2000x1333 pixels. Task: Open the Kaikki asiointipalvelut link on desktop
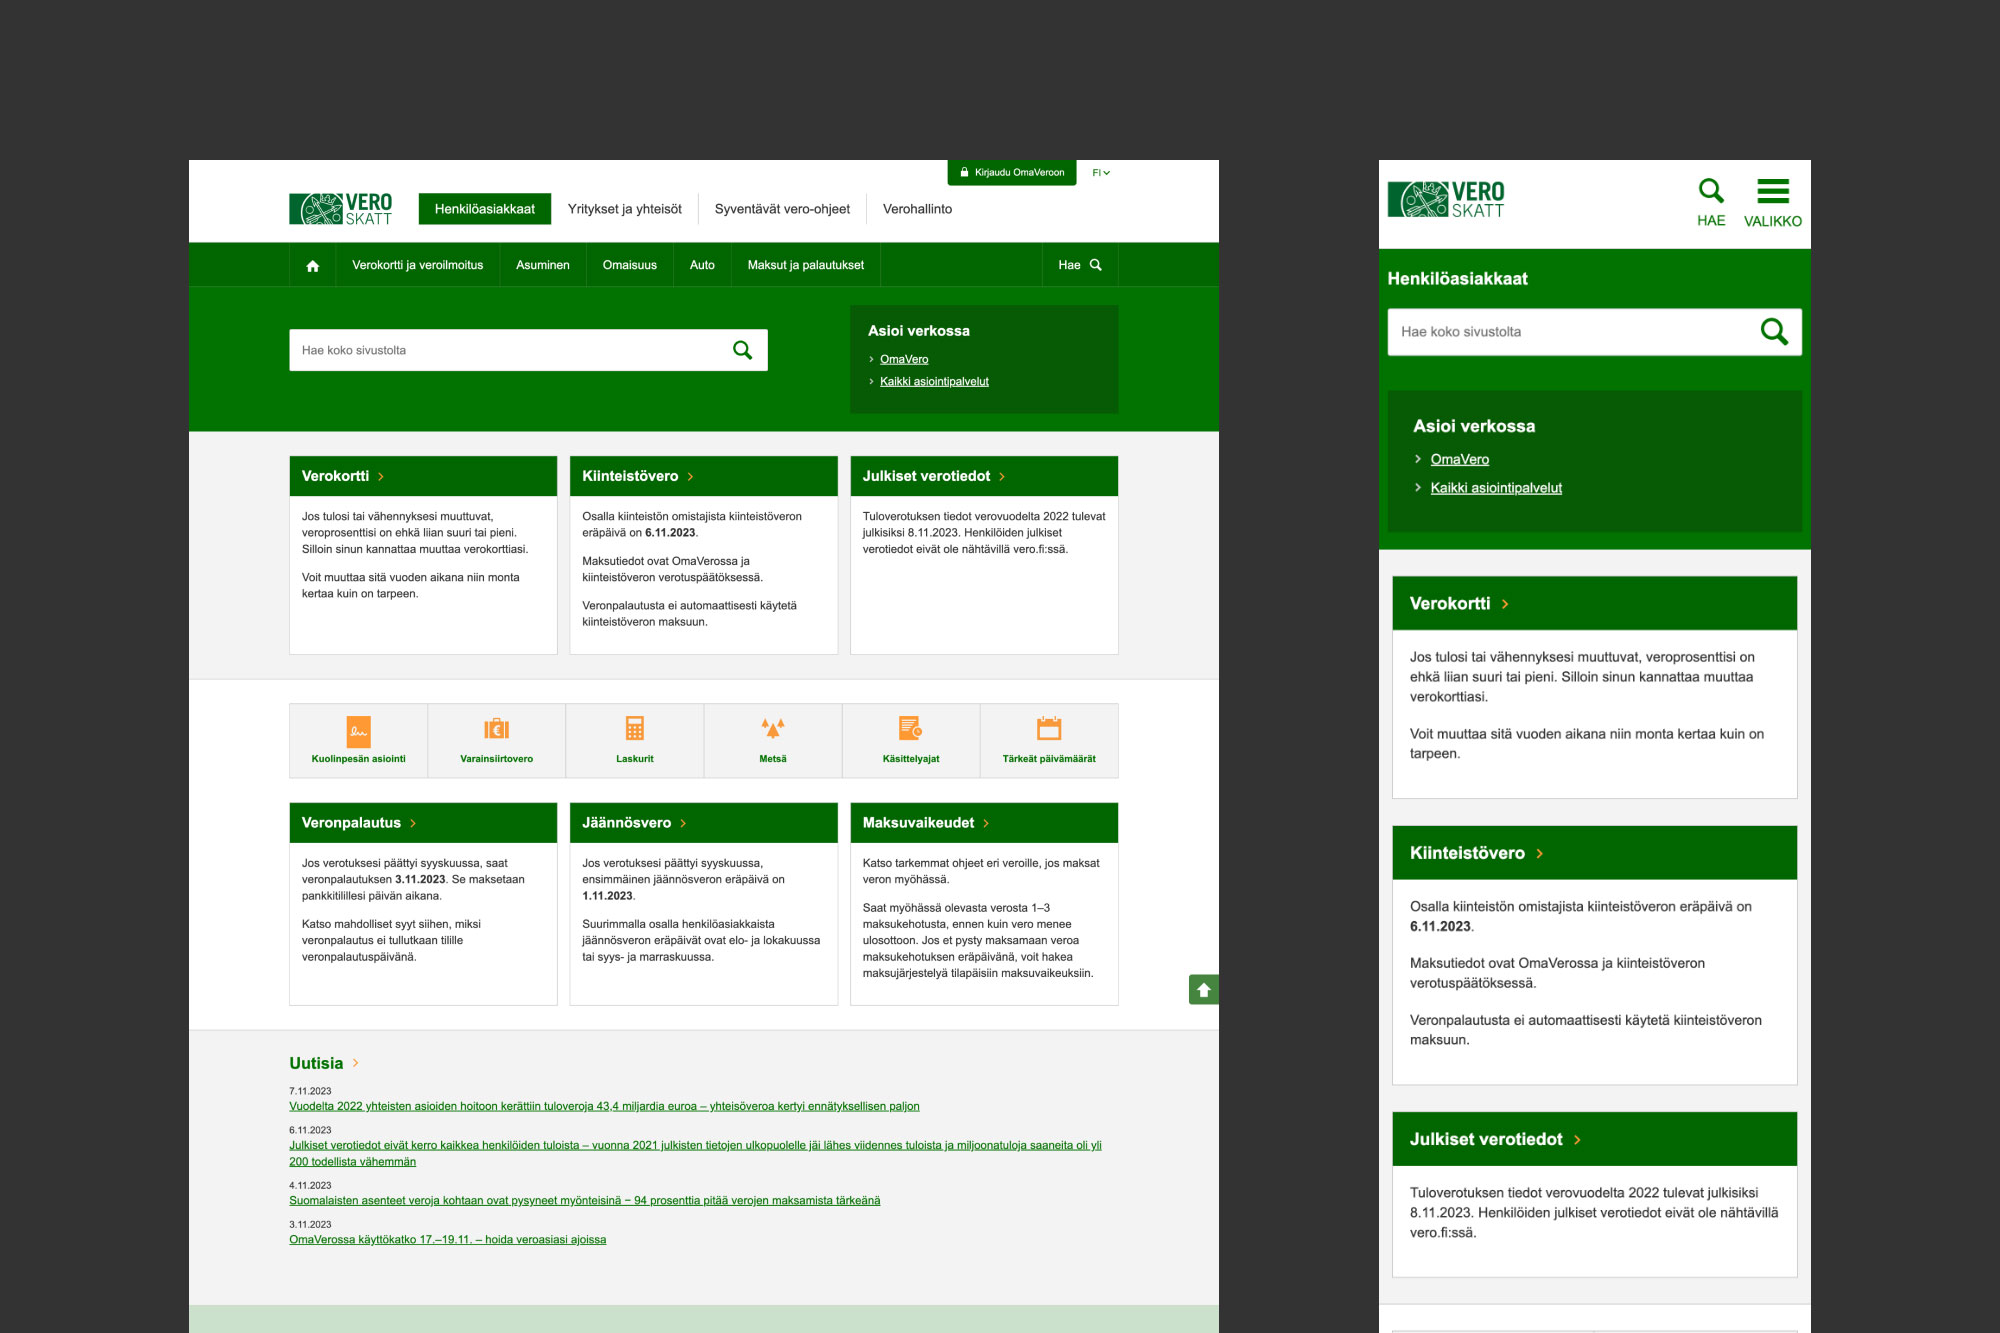[x=933, y=382]
